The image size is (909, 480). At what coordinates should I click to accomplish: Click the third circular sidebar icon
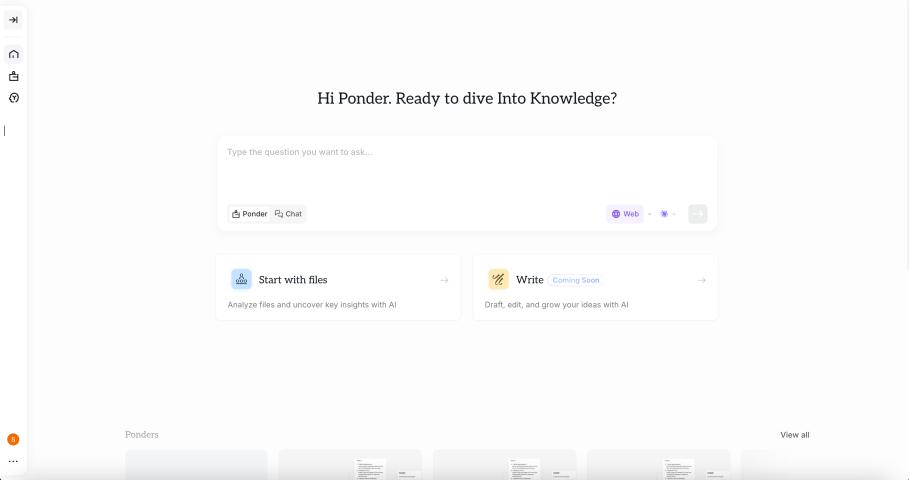[13, 98]
